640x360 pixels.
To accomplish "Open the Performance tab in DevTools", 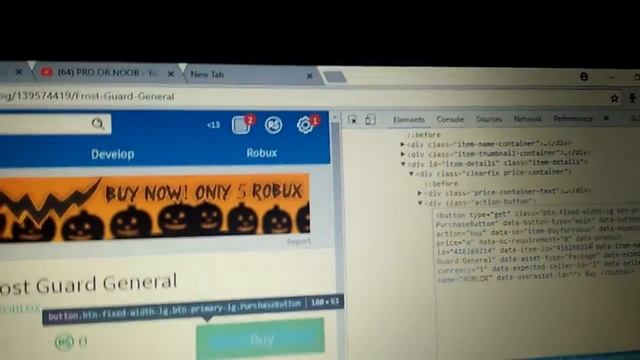I will 573,118.
